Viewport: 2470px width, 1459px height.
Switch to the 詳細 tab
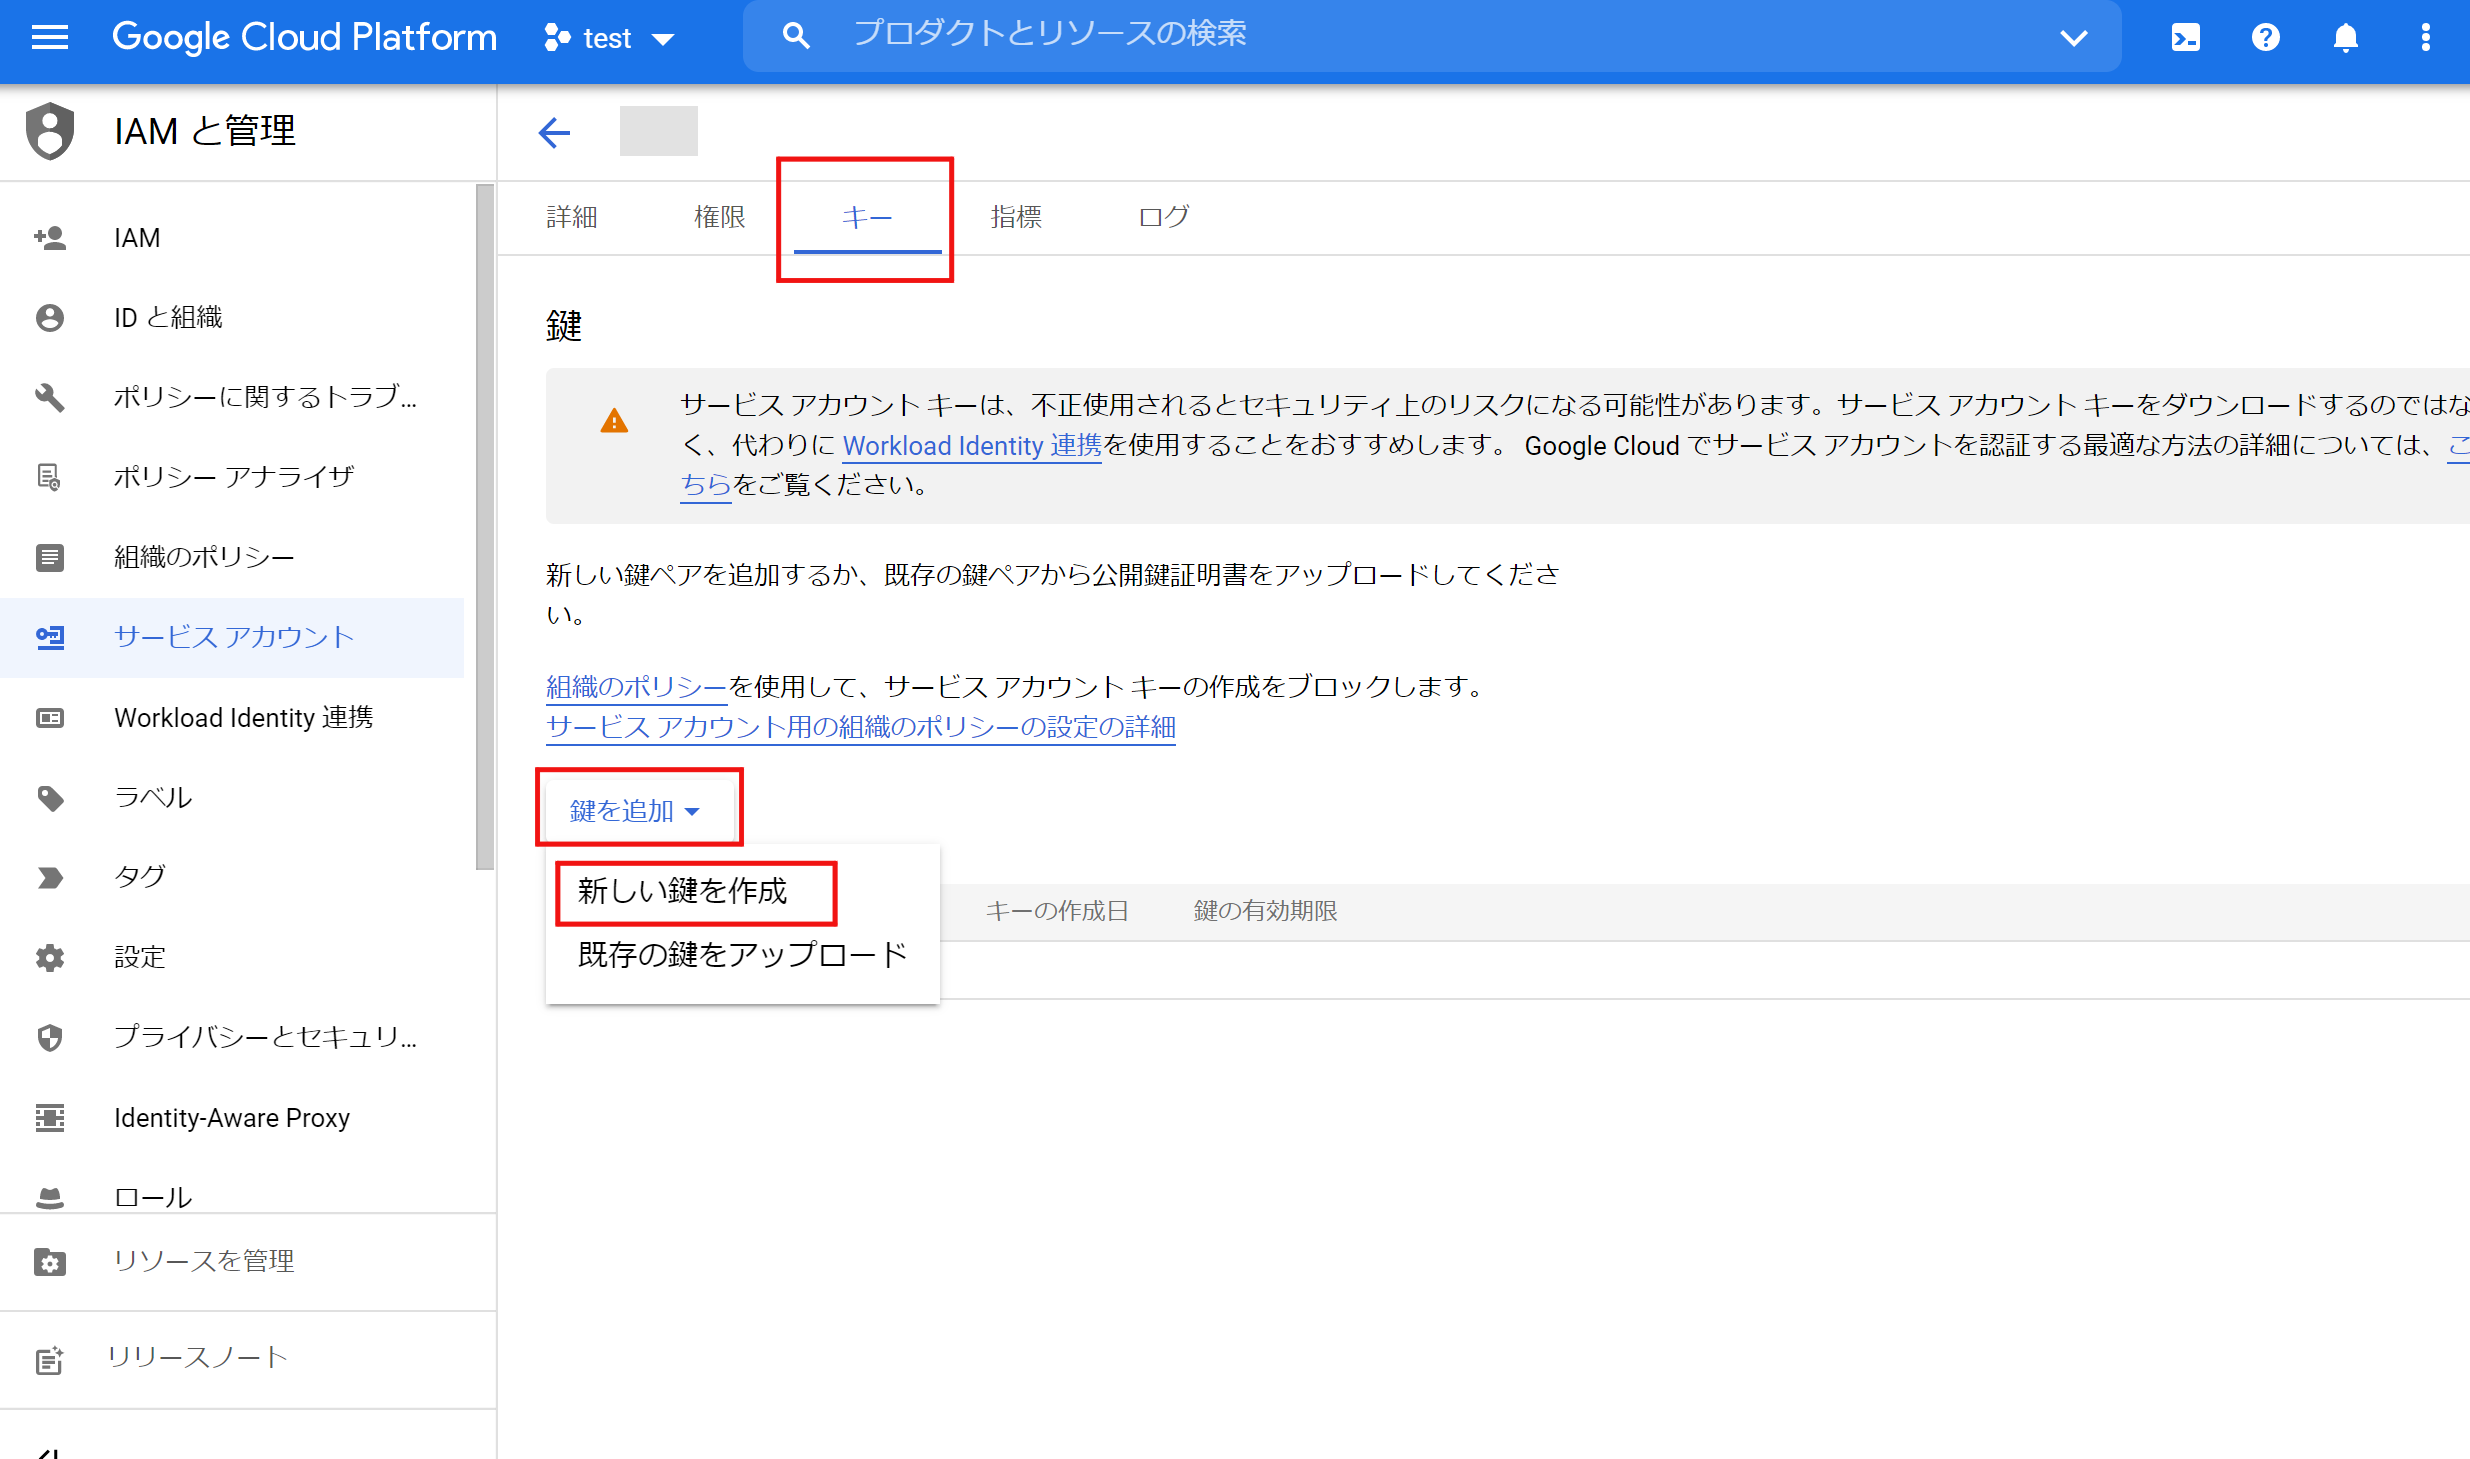572,217
